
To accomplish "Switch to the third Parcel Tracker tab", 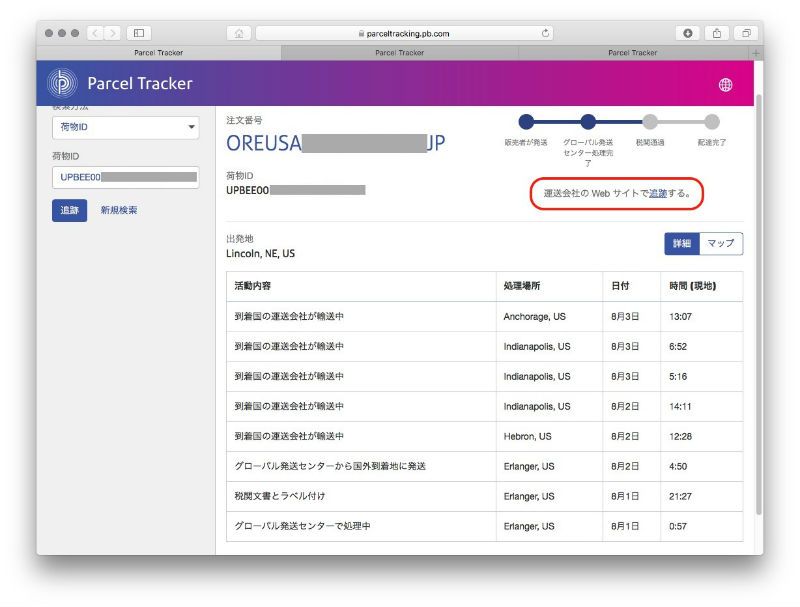I will point(633,53).
